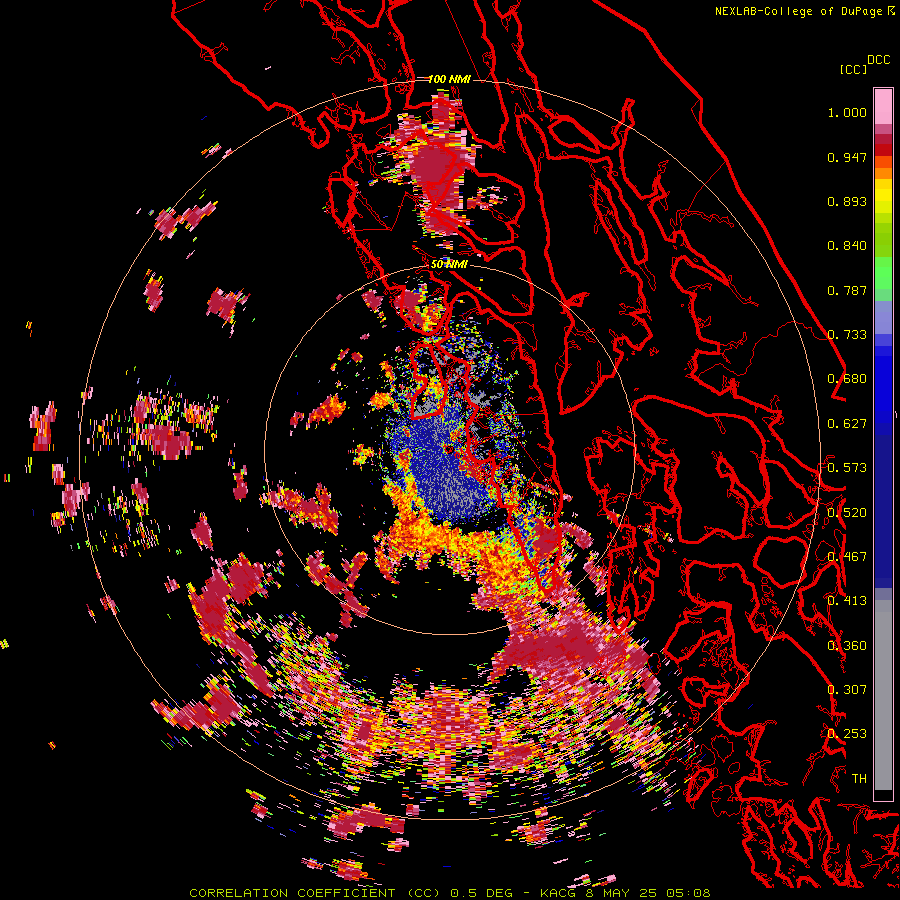Click the 1.000 legend value
Viewport: 900px width, 900px height.
[x=847, y=112]
